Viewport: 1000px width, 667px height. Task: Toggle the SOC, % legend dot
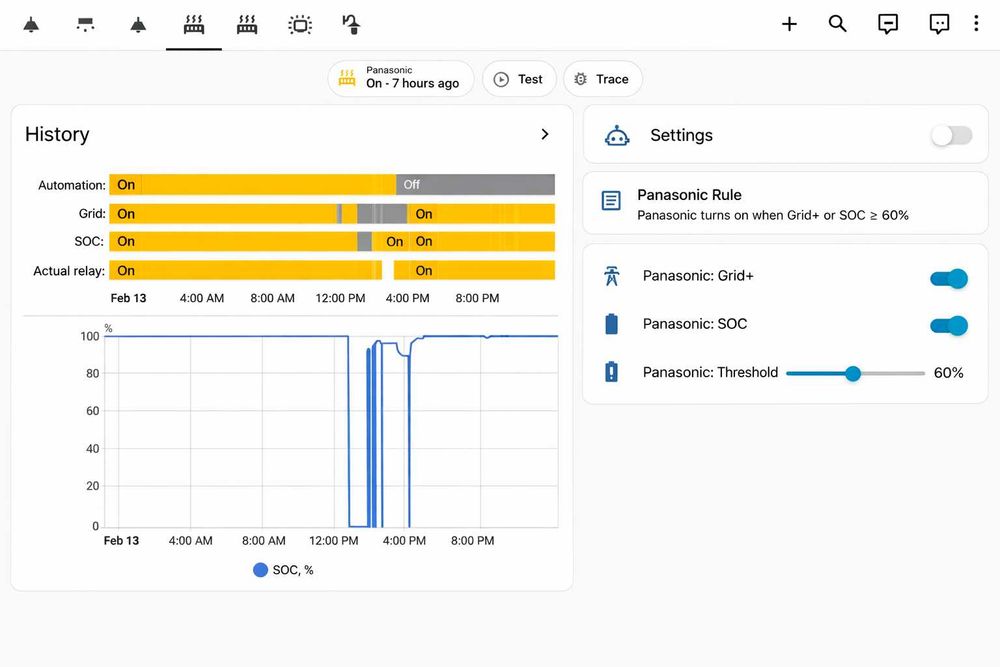[x=260, y=570]
